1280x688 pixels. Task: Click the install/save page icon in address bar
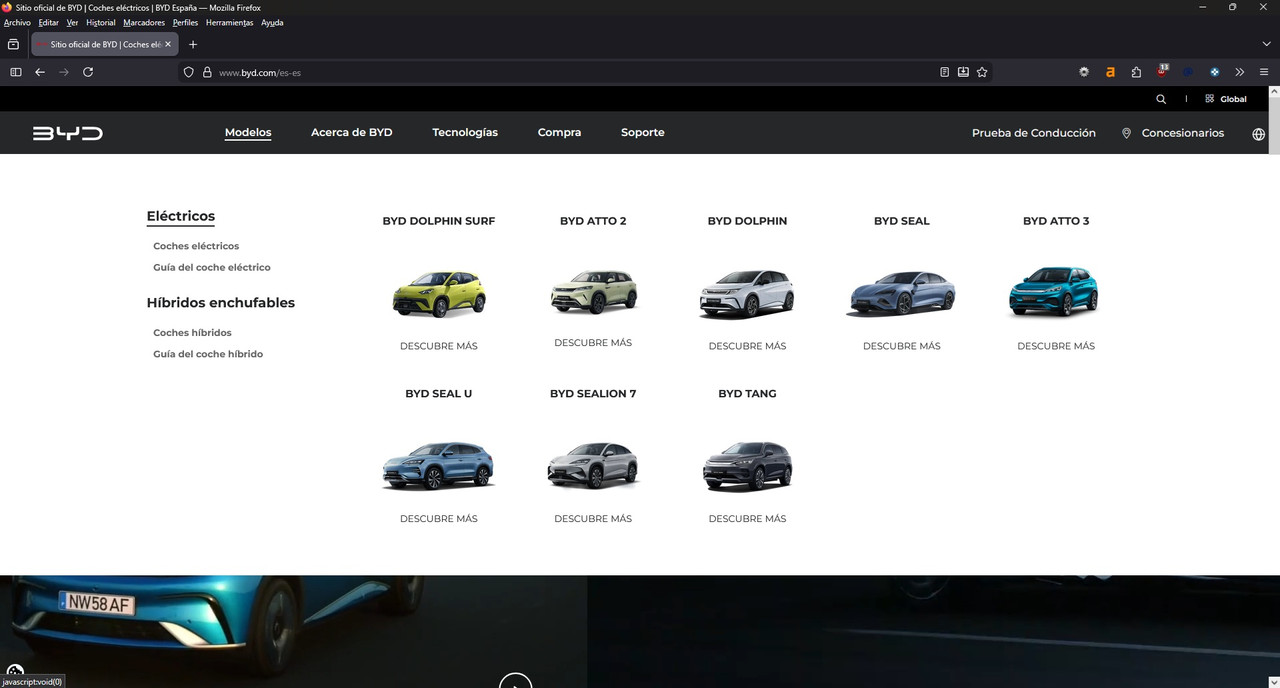tap(963, 72)
